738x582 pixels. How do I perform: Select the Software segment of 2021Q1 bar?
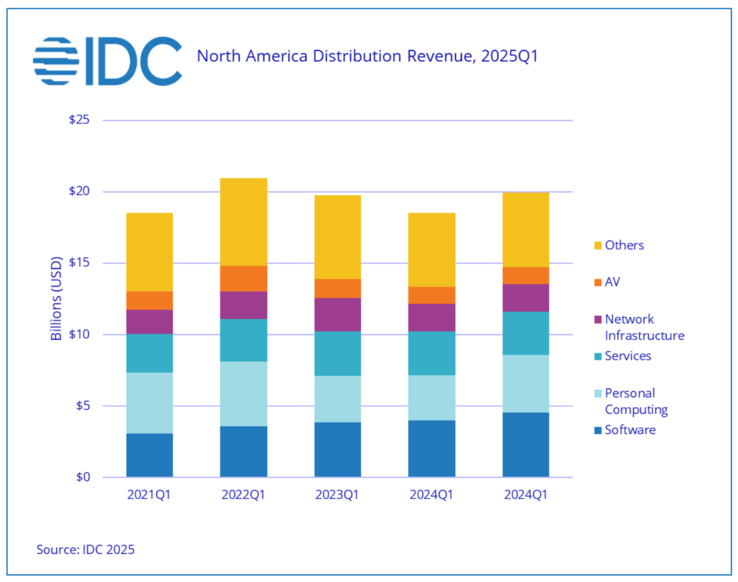(x=149, y=455)
